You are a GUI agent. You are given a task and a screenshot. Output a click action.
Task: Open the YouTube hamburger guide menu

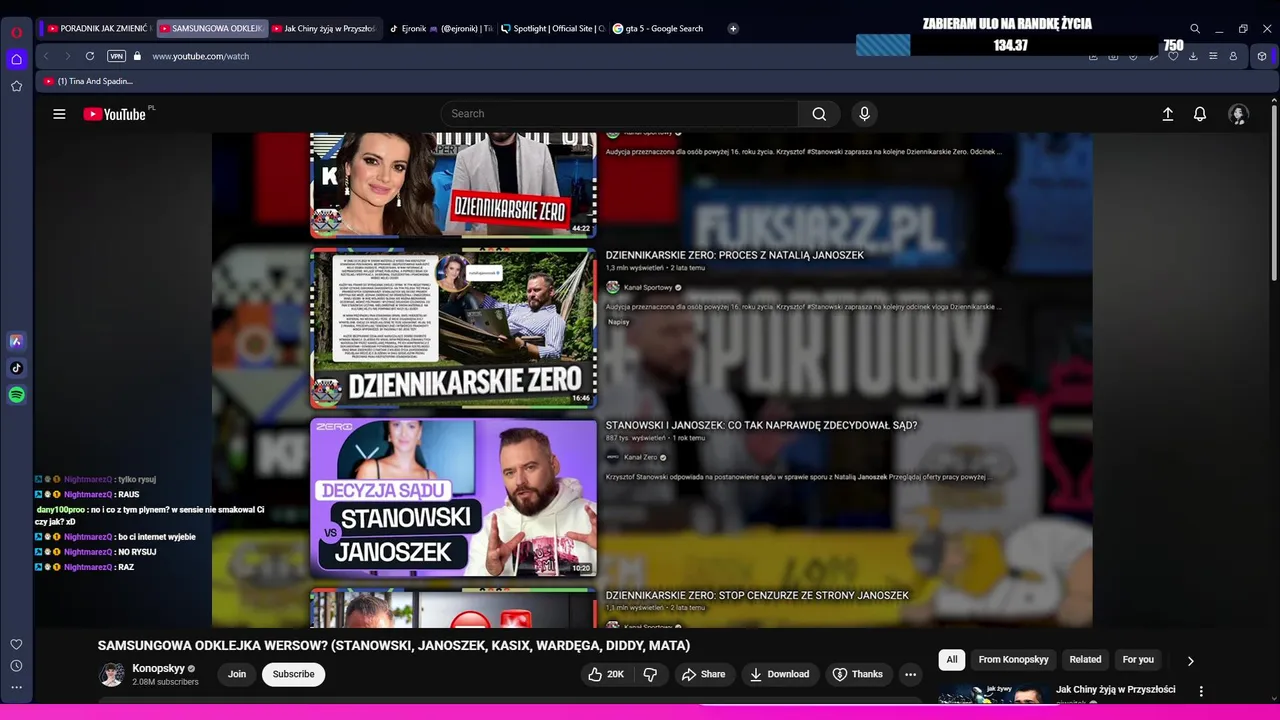click(59, 114)
